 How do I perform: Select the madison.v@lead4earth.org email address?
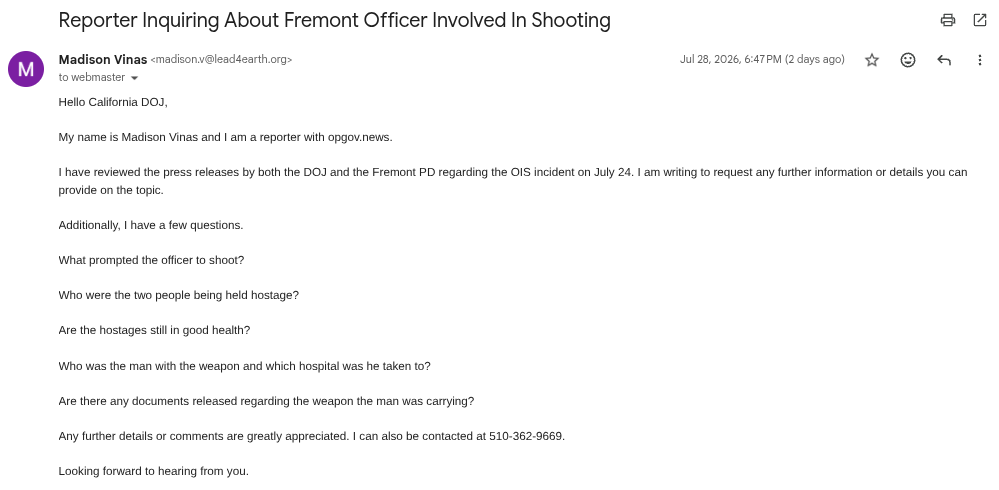[x=221, y=59]
